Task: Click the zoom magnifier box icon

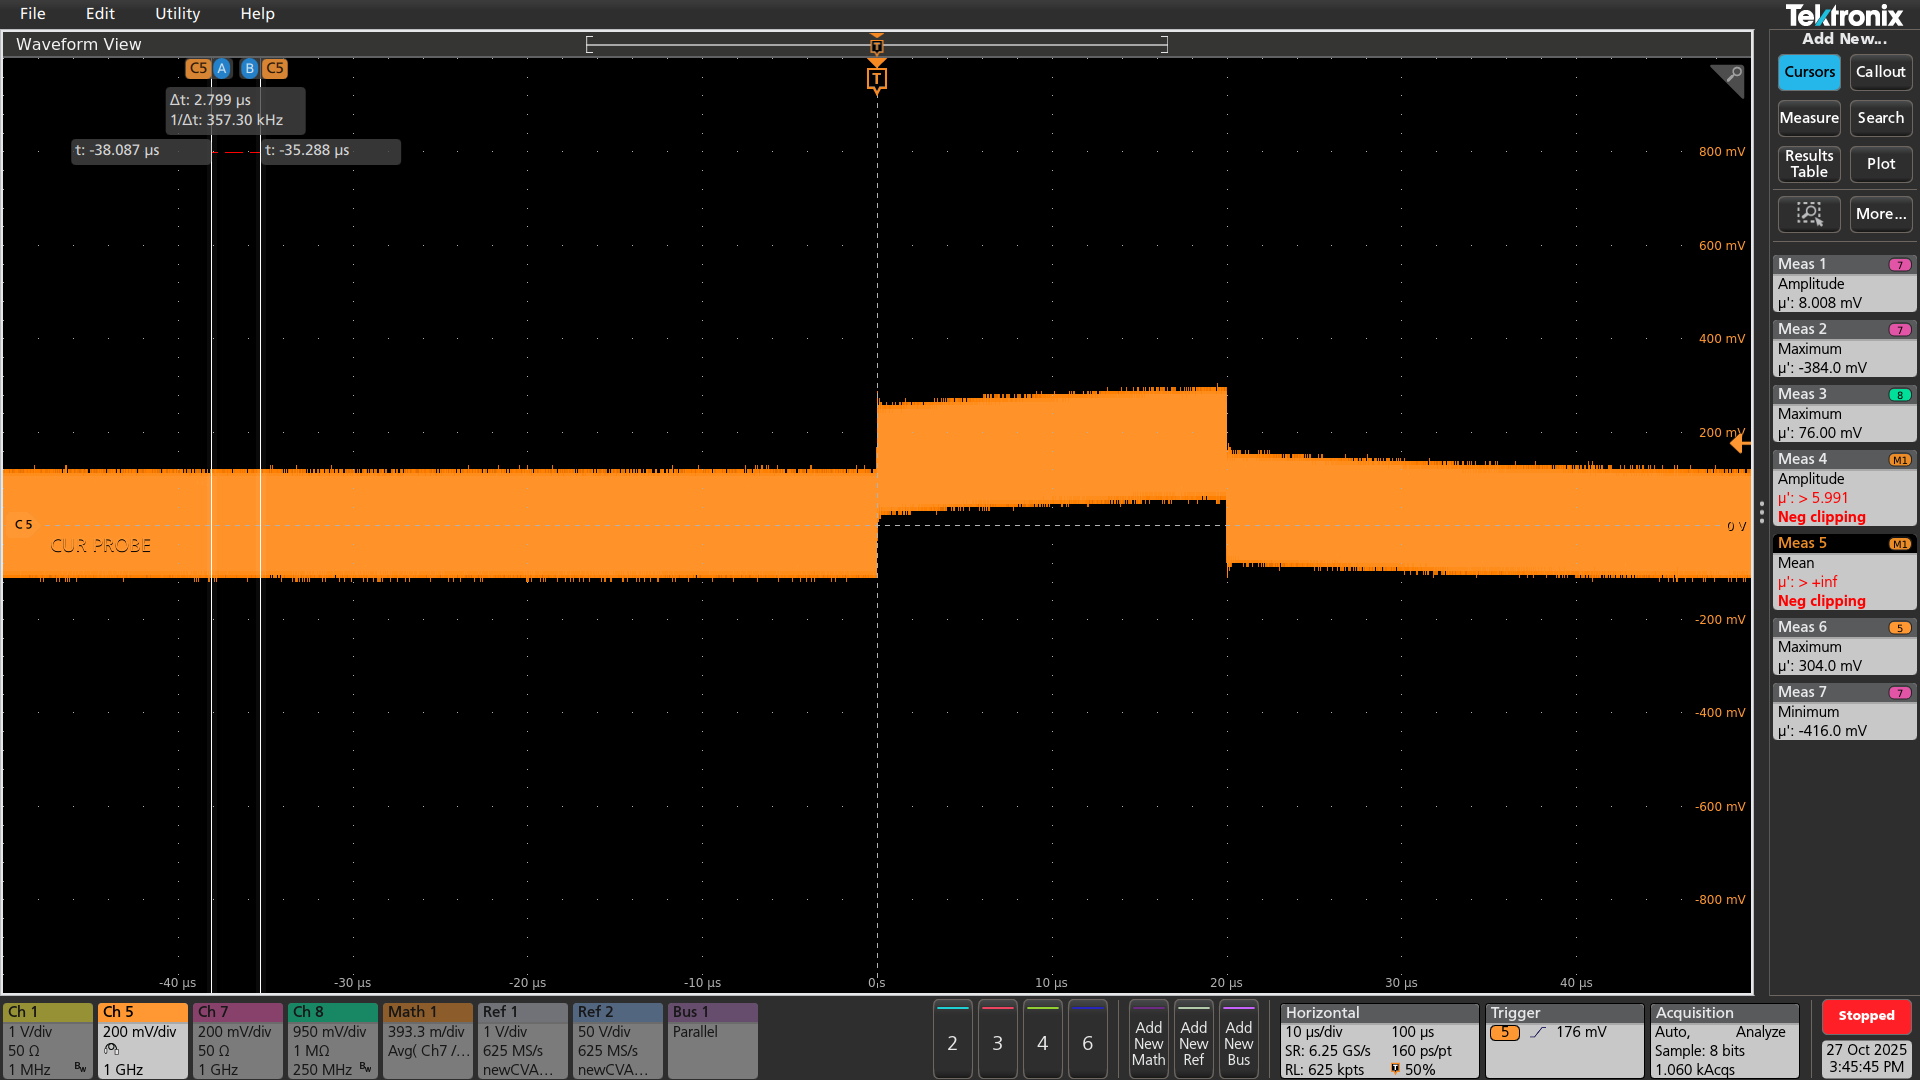Action: pyautogui.click(x=1808, y=214)
